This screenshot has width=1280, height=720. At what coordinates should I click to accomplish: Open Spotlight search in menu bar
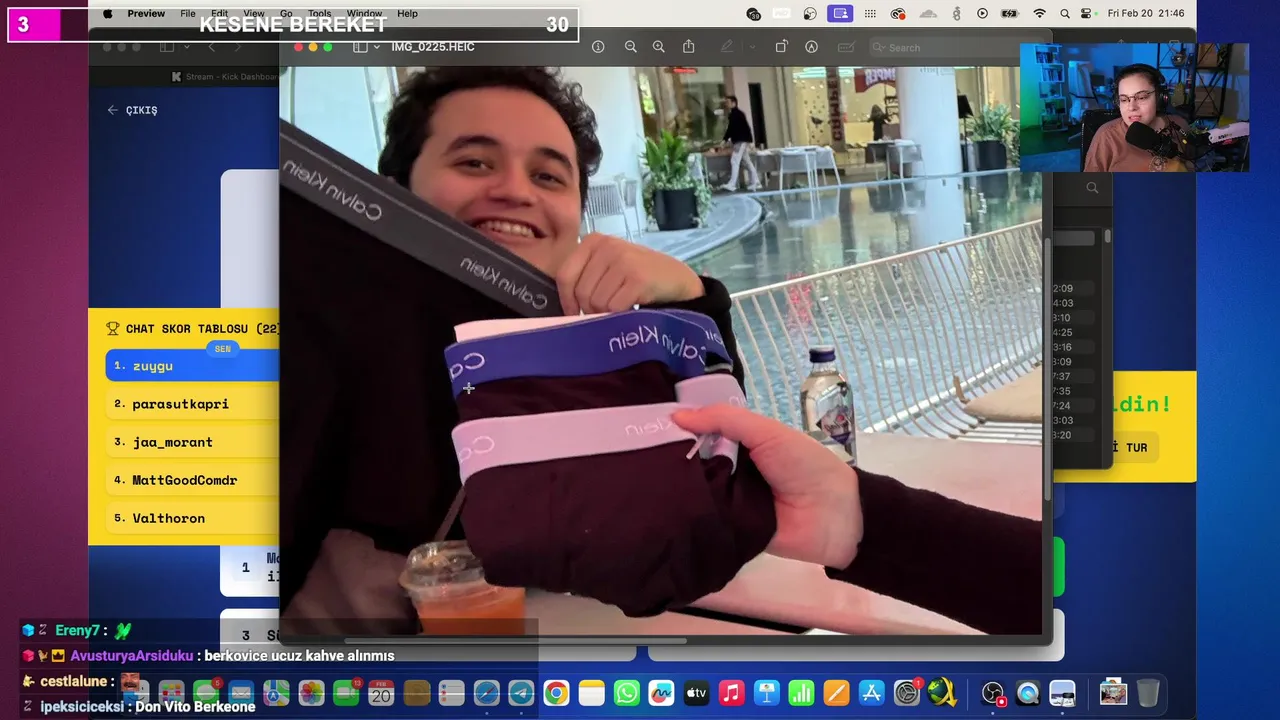pos(1066,14)
